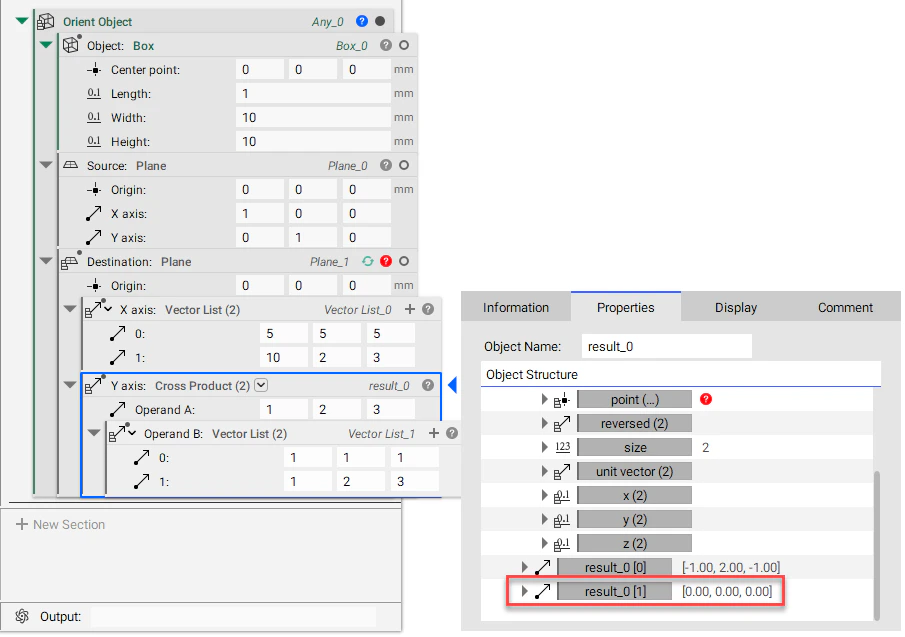Open help for Plane_0
The width and height of the screenshot is (905, 637).
(386, 166)
